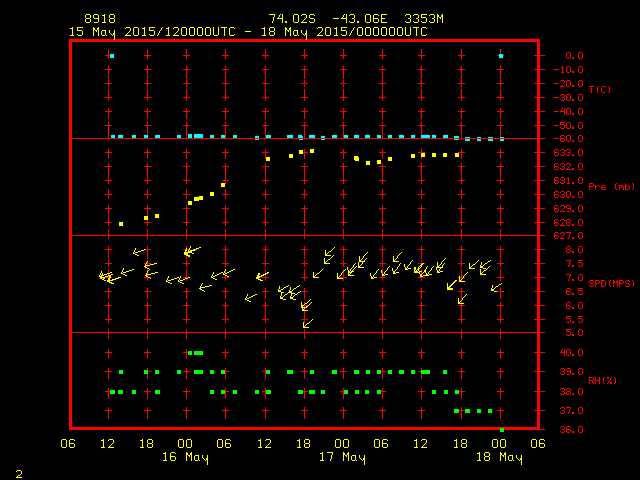640x480 pixels.
Task: Click the 17 May date label
Action: point(342,457)
